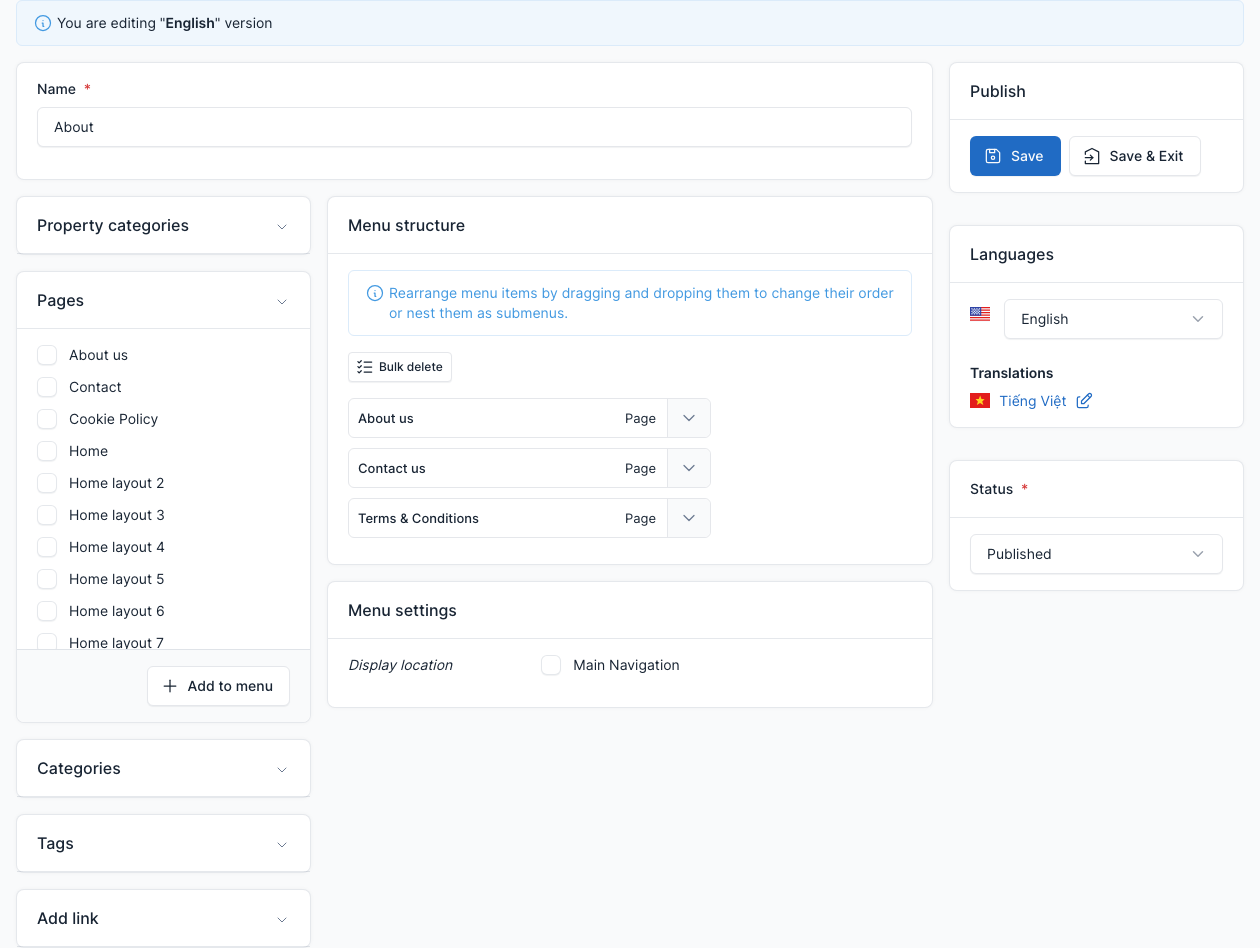The image size is (1260, 948).
Task: Tick the Cookie Policy checkbox
Action: click(47, 419)
